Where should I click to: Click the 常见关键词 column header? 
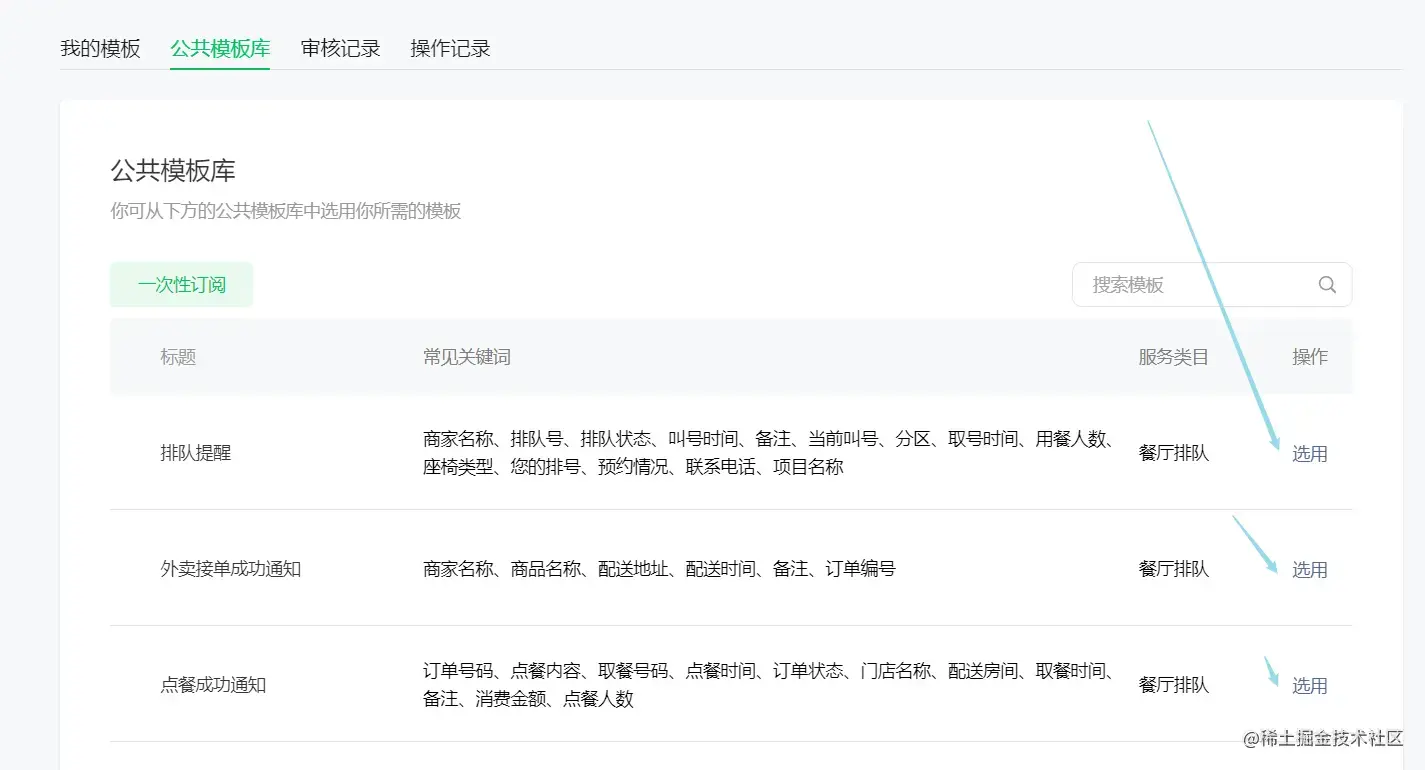pos(467,357)
